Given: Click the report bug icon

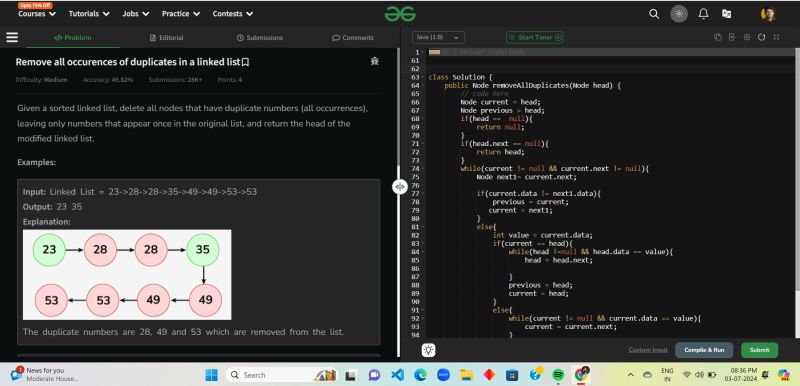Looking at the screenshot, I should 374,62.
